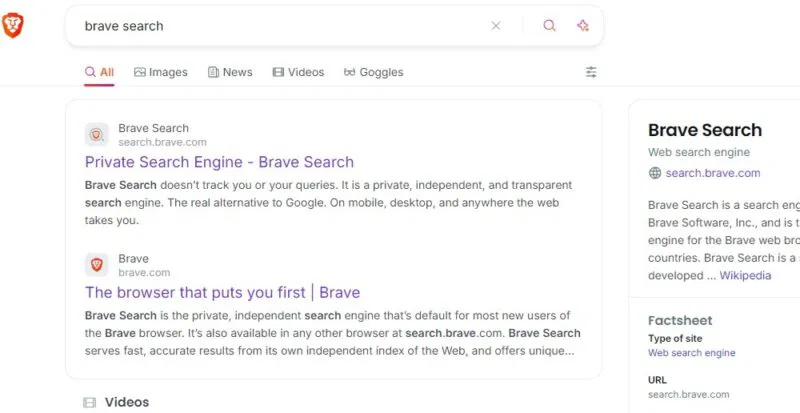
Task: Click the Videos section film icon
Action: point(89,403)
